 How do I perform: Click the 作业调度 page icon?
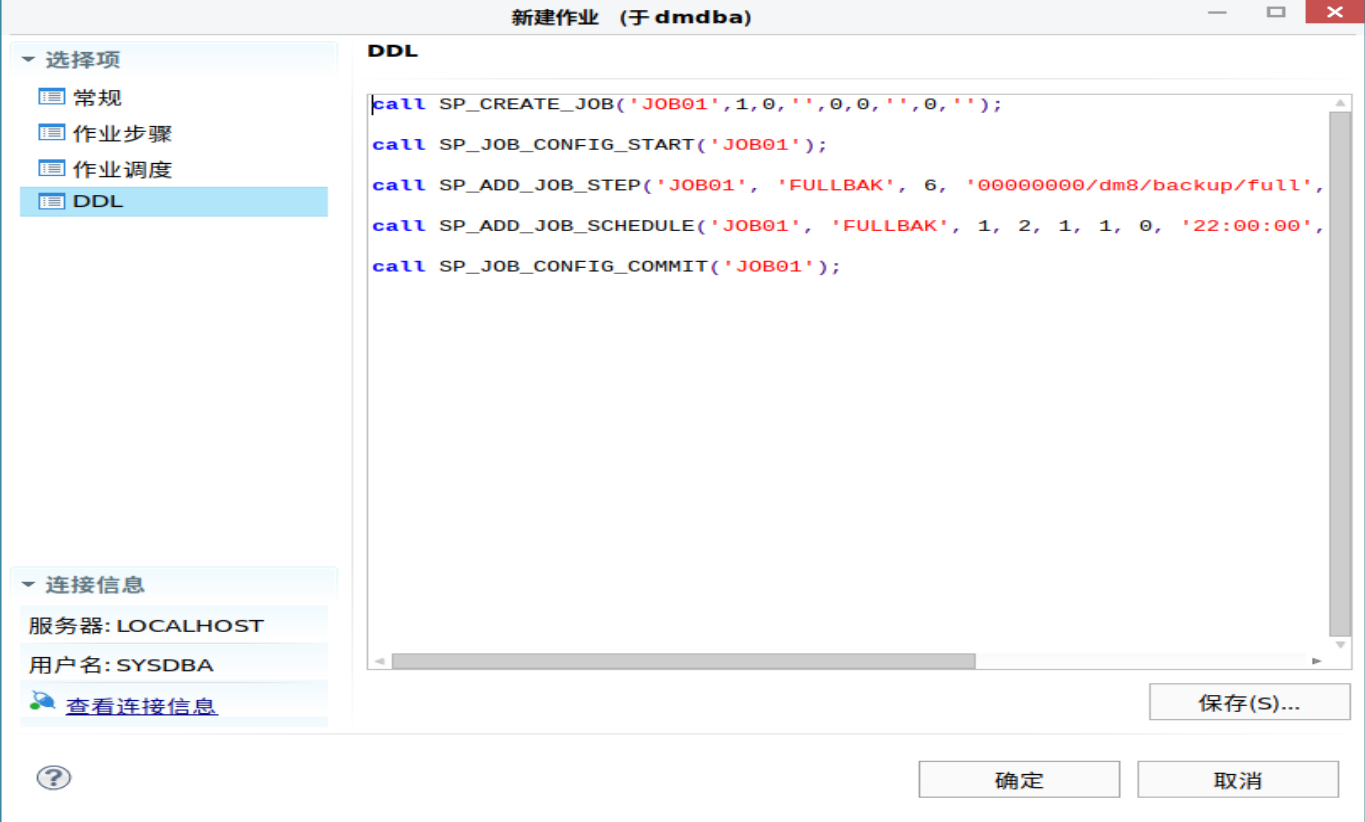[x=51, y=169]
